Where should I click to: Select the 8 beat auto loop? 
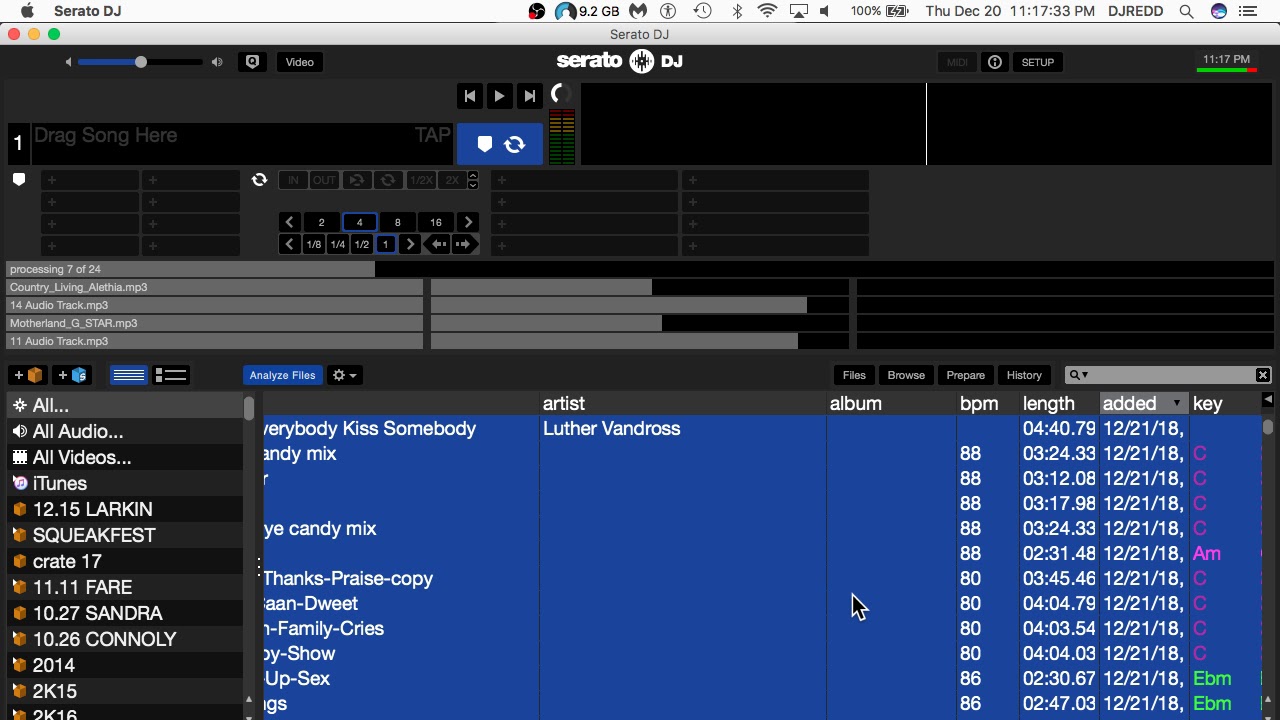[x=397, y=222]
